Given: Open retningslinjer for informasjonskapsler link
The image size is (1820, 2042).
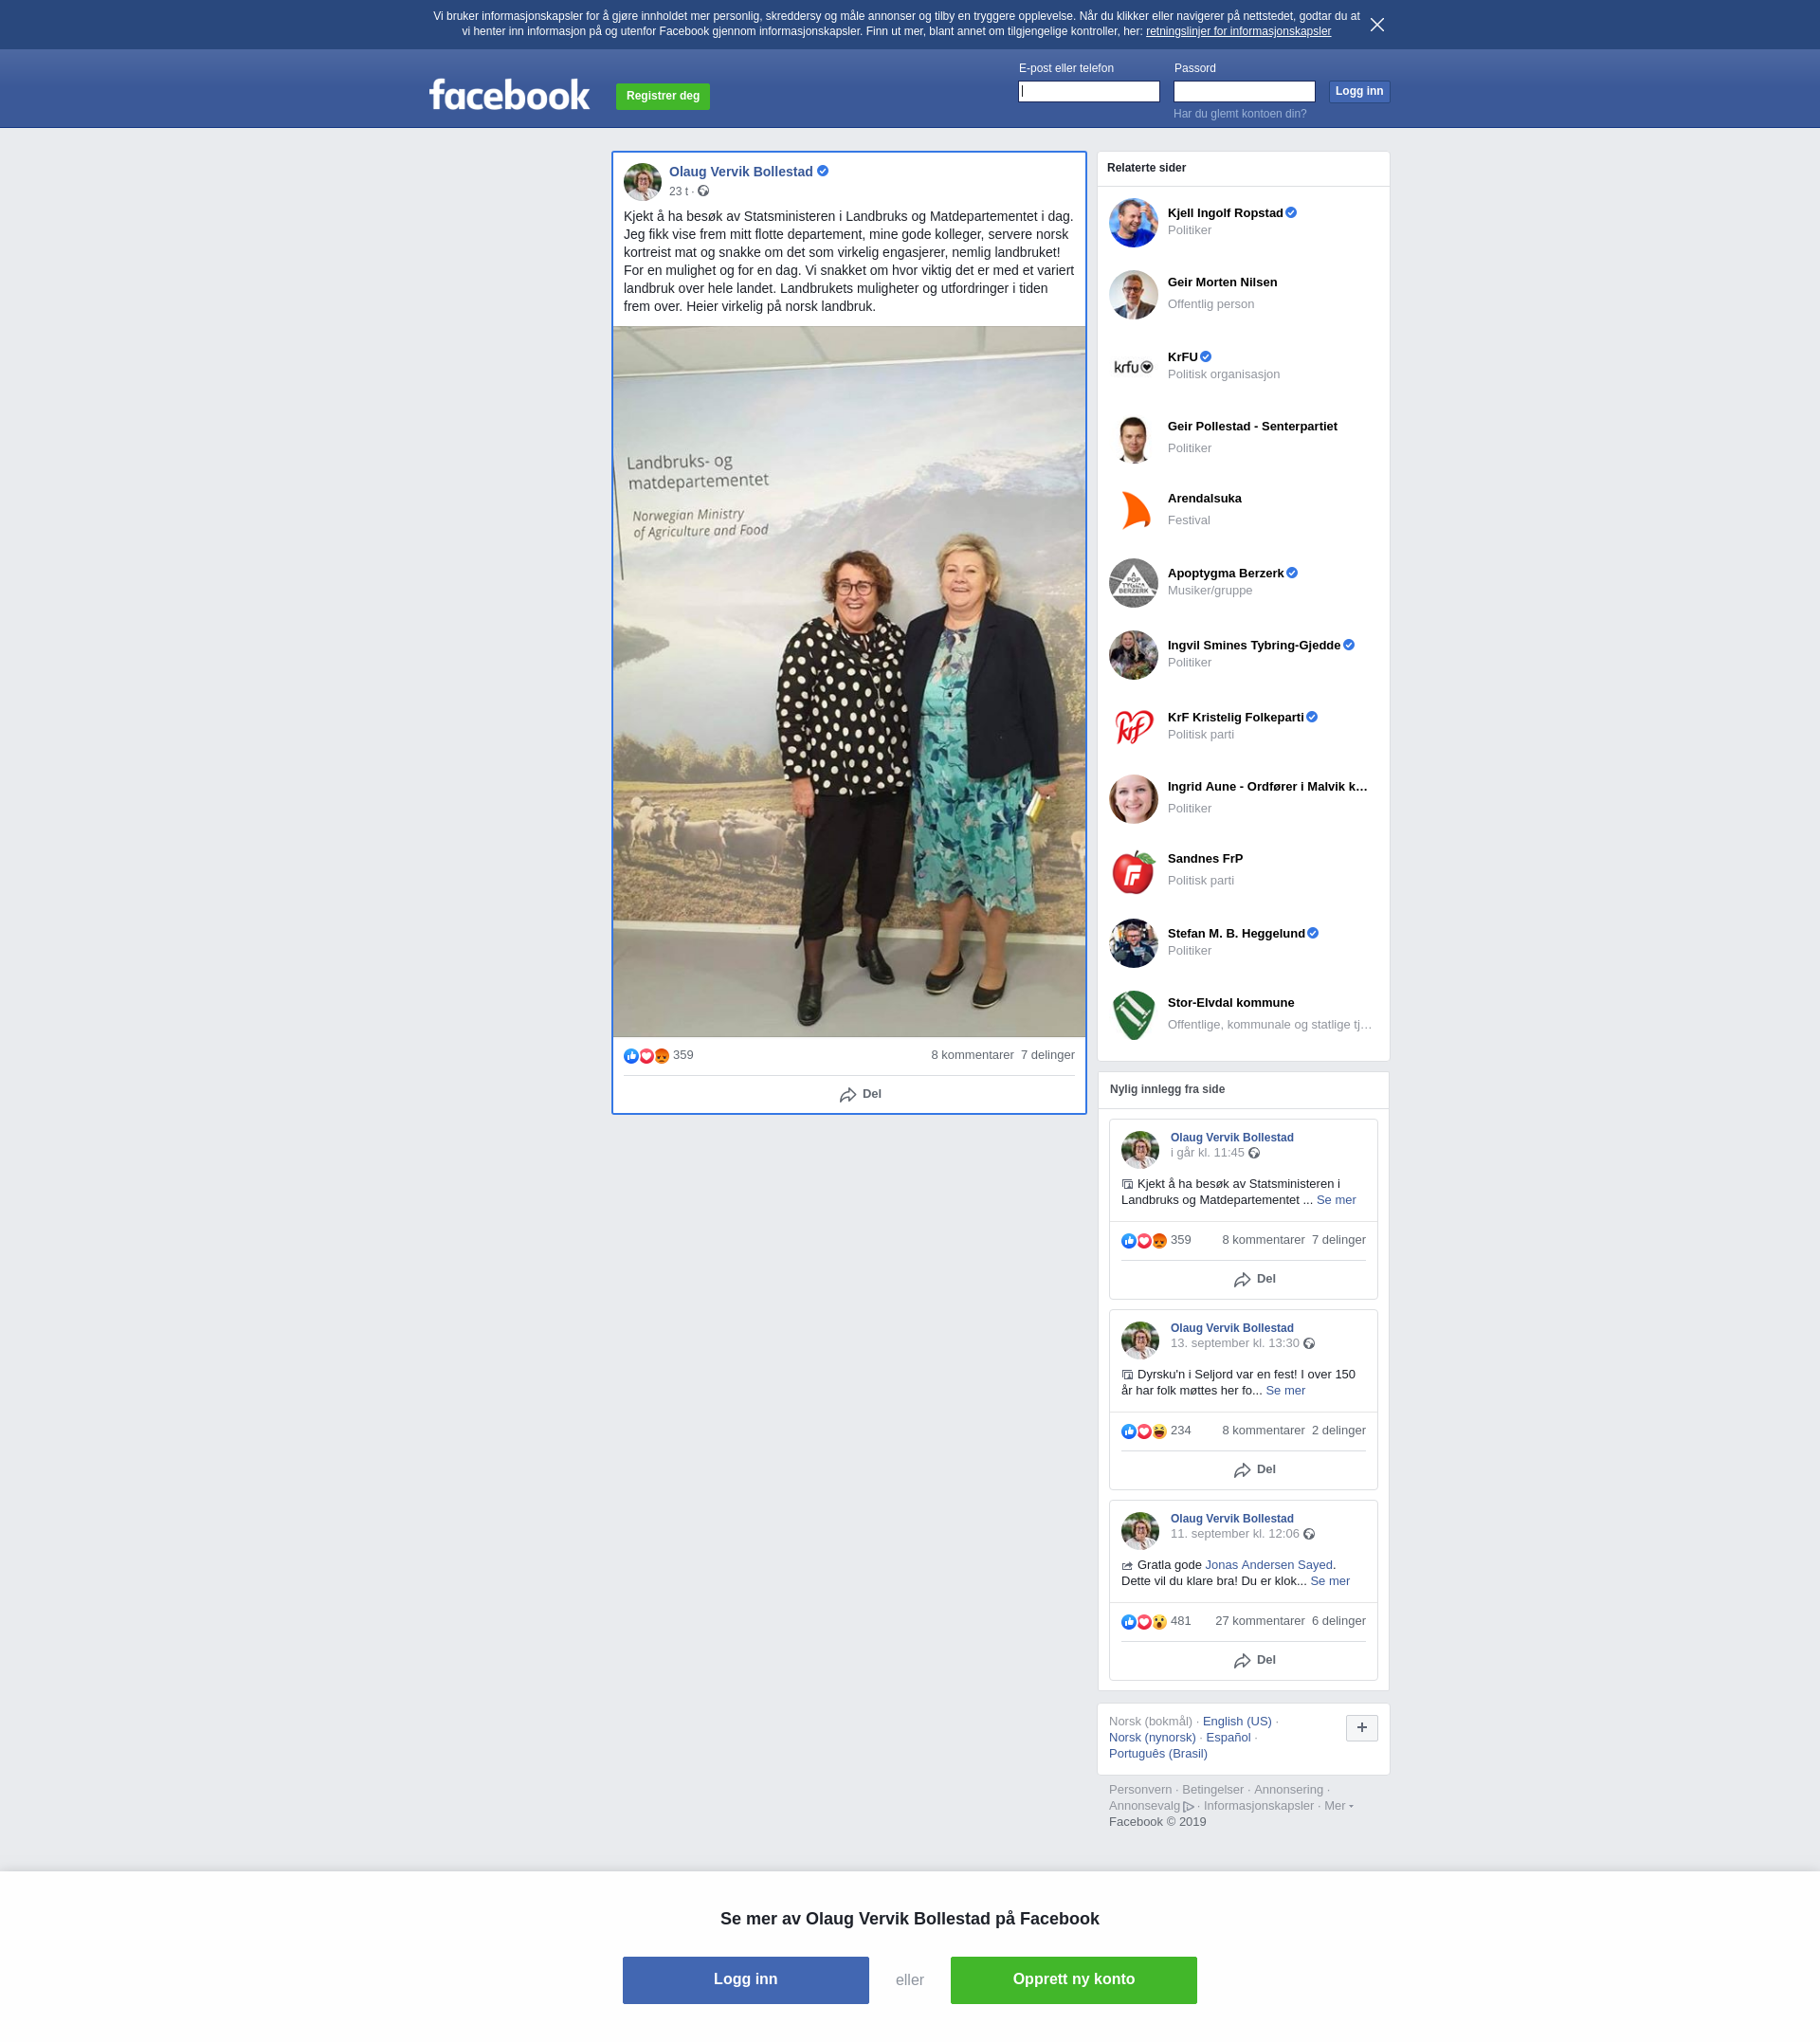Looking at the screenshot, I should tap(1237, 31).
